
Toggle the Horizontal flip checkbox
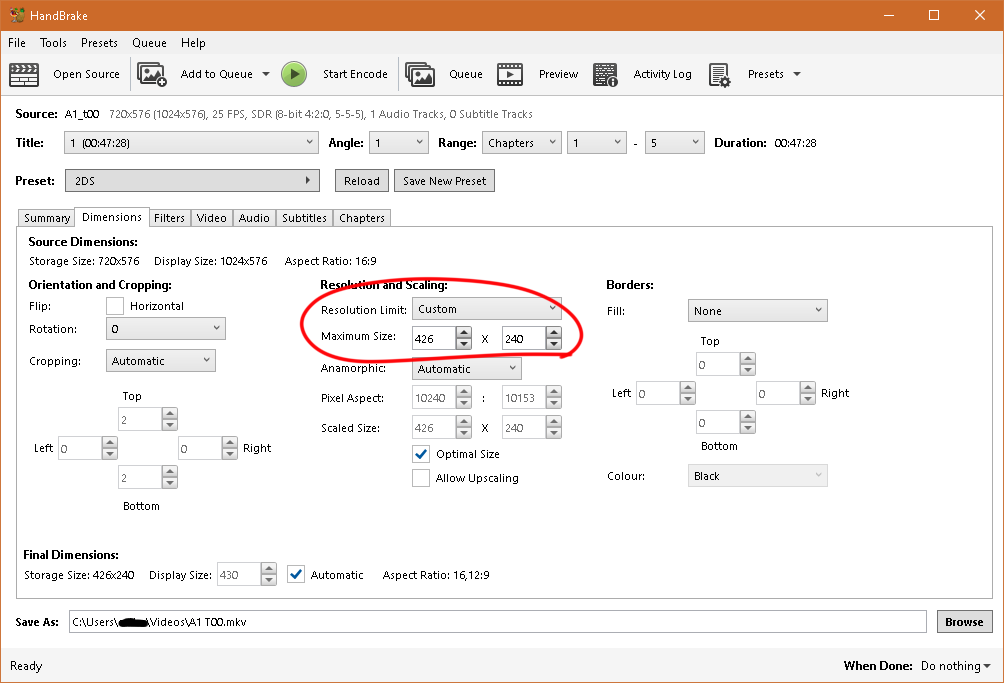point(115,306)
